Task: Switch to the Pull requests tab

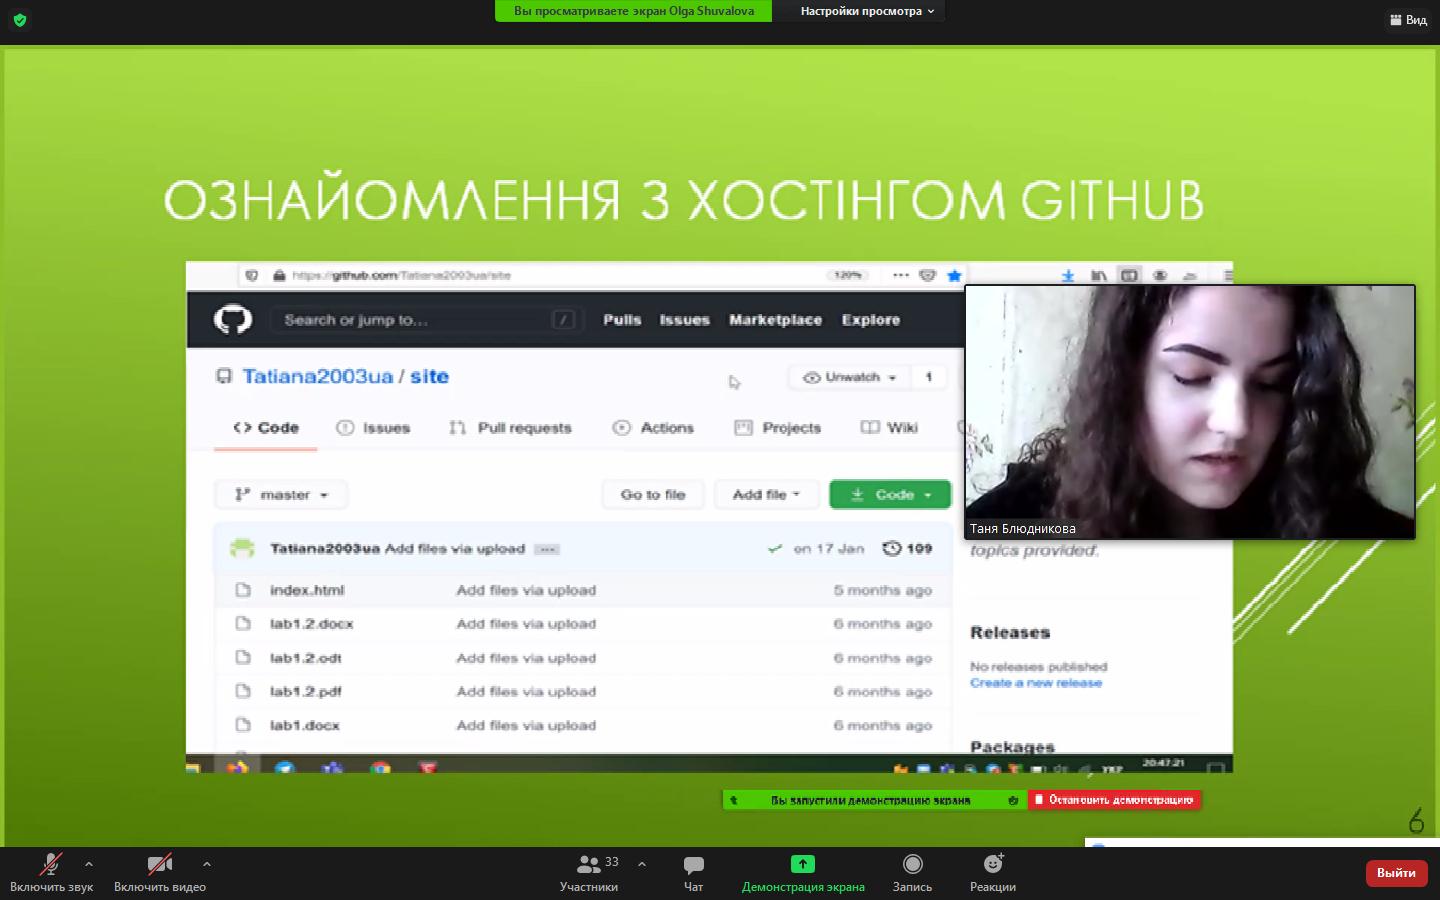Action: click(511, 428)
